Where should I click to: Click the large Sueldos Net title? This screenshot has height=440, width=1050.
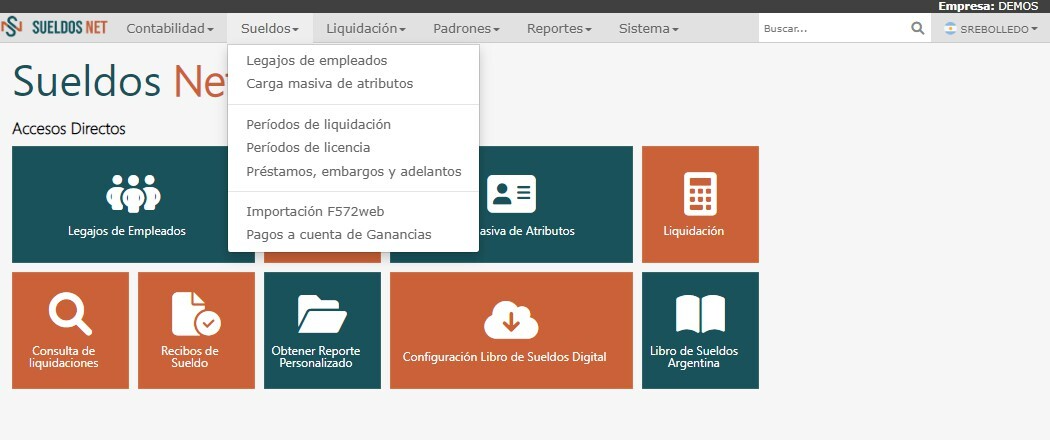tap(120, 82)
